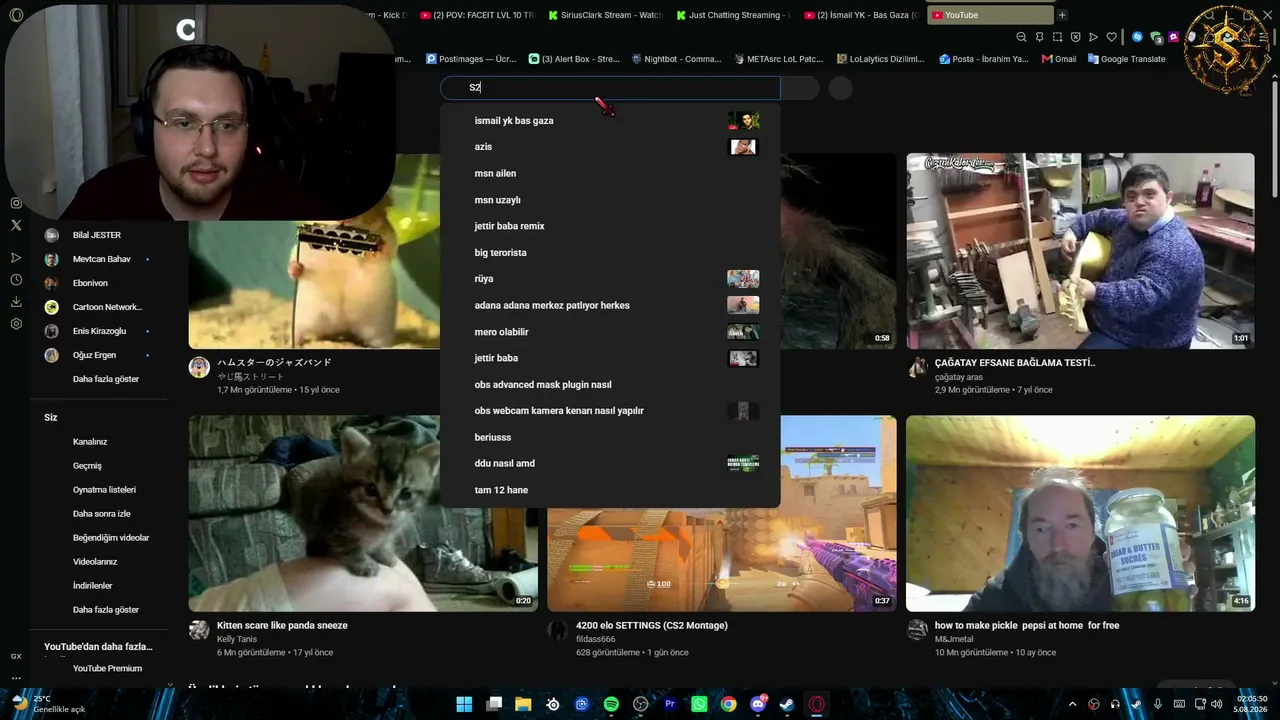Image resolution: width=1280 pixels, height=720 pixels.
Task: Open the weather widget showing 25°C
Action: coord(48,704)
